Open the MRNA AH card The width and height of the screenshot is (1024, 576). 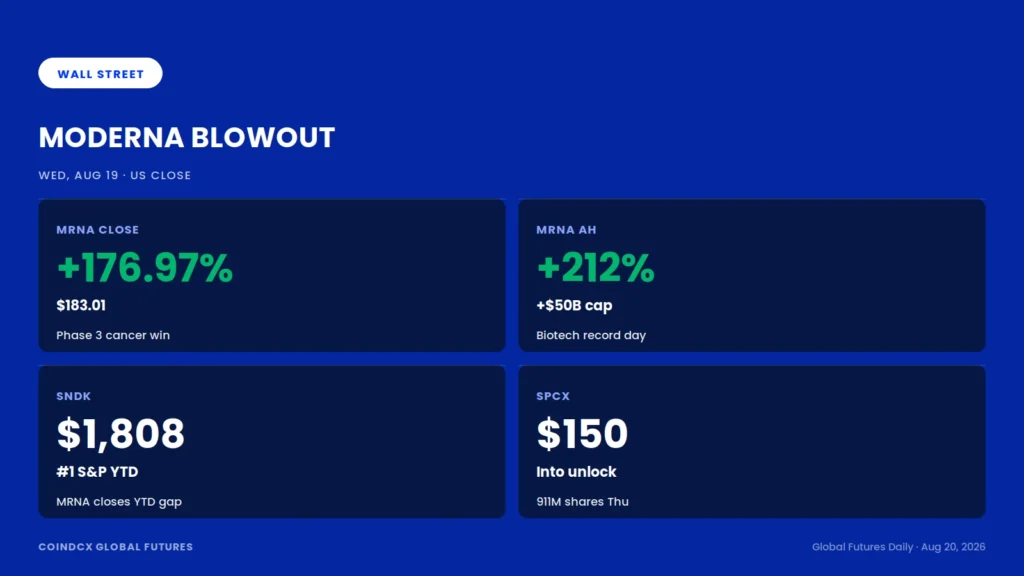tap(752, 276)
